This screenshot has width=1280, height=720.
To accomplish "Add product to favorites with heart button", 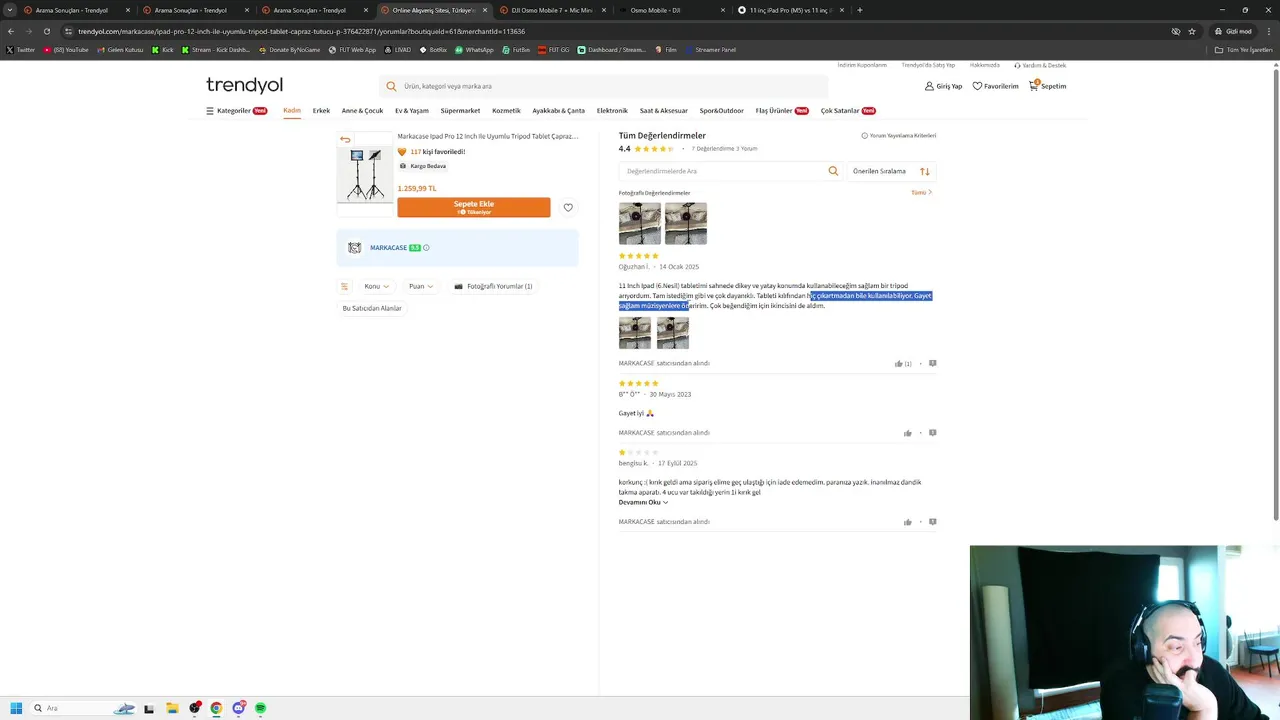I will [568, 207].
